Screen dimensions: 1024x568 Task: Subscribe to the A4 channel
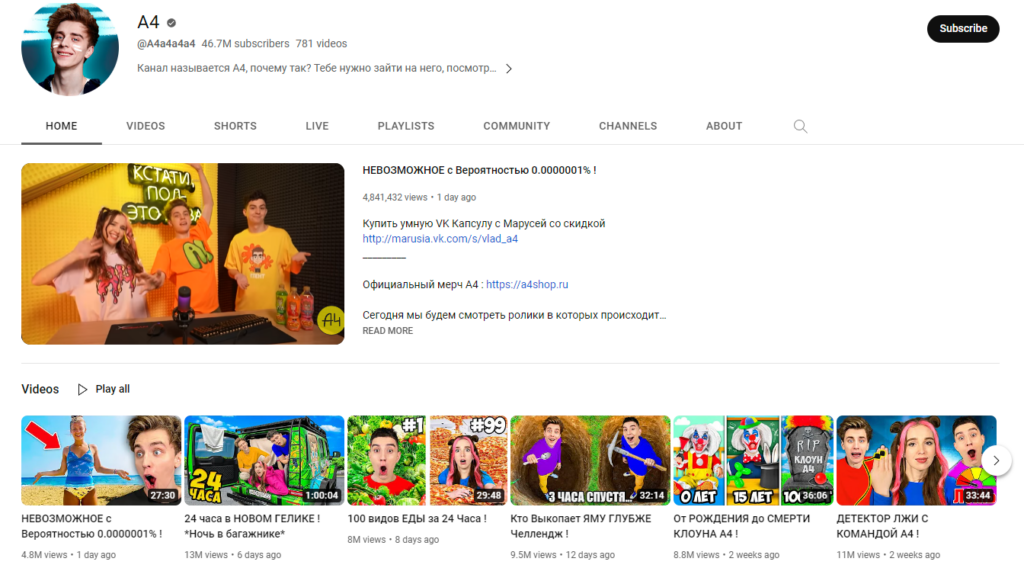pyautogui.click(x=963, y=29)
